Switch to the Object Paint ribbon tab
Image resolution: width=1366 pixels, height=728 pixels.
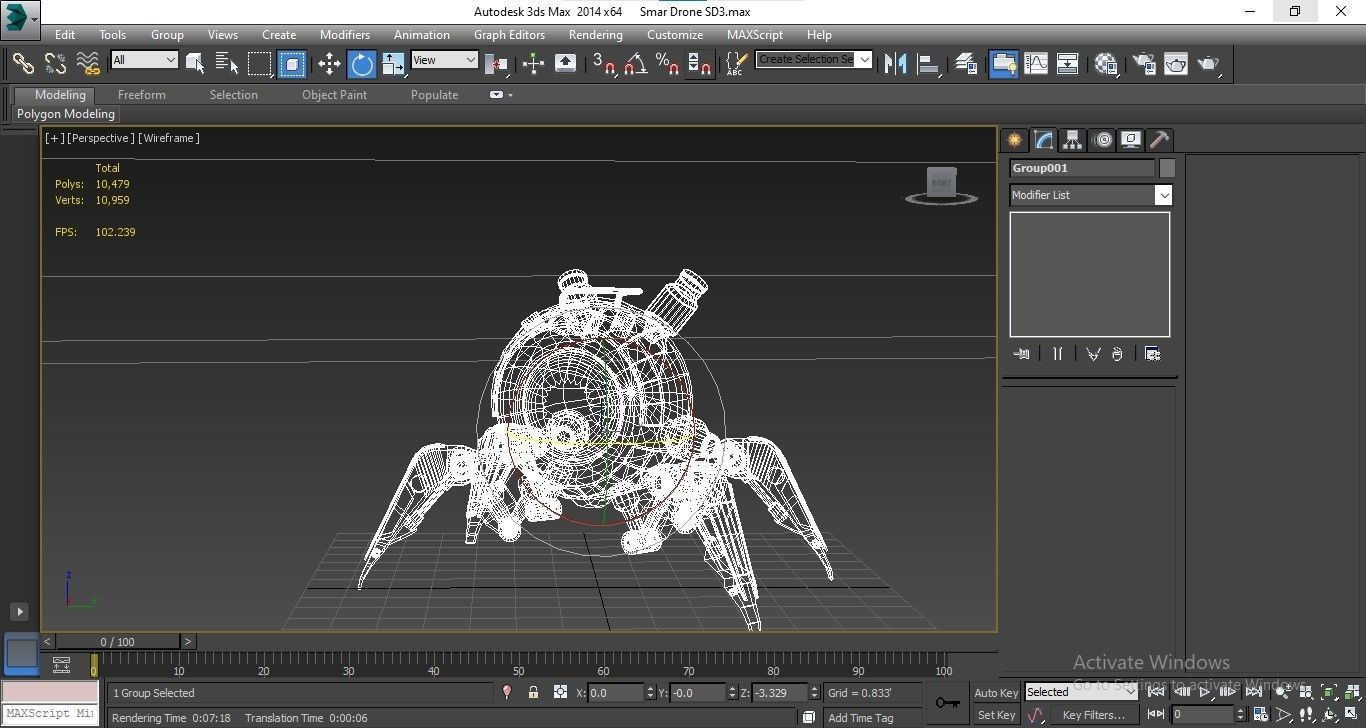335,95
